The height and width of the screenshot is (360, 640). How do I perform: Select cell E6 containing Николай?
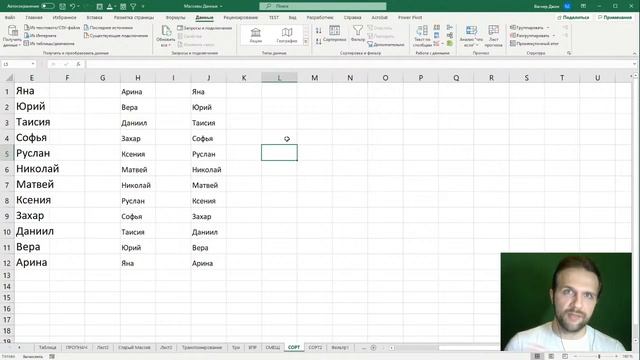coord(32,169)
